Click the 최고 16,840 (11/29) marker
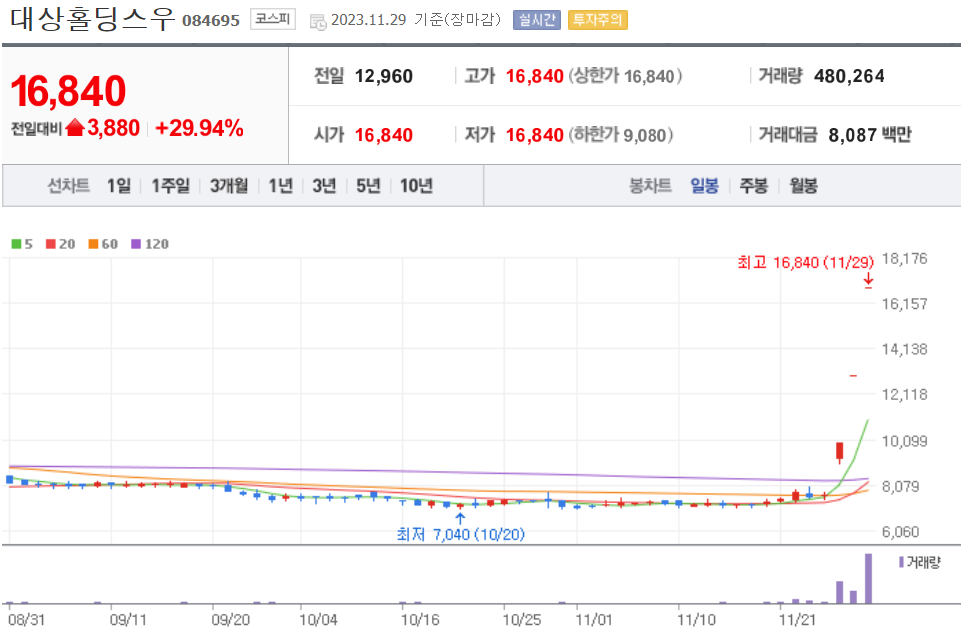This screenshot has height=642, width=961. 805,263
